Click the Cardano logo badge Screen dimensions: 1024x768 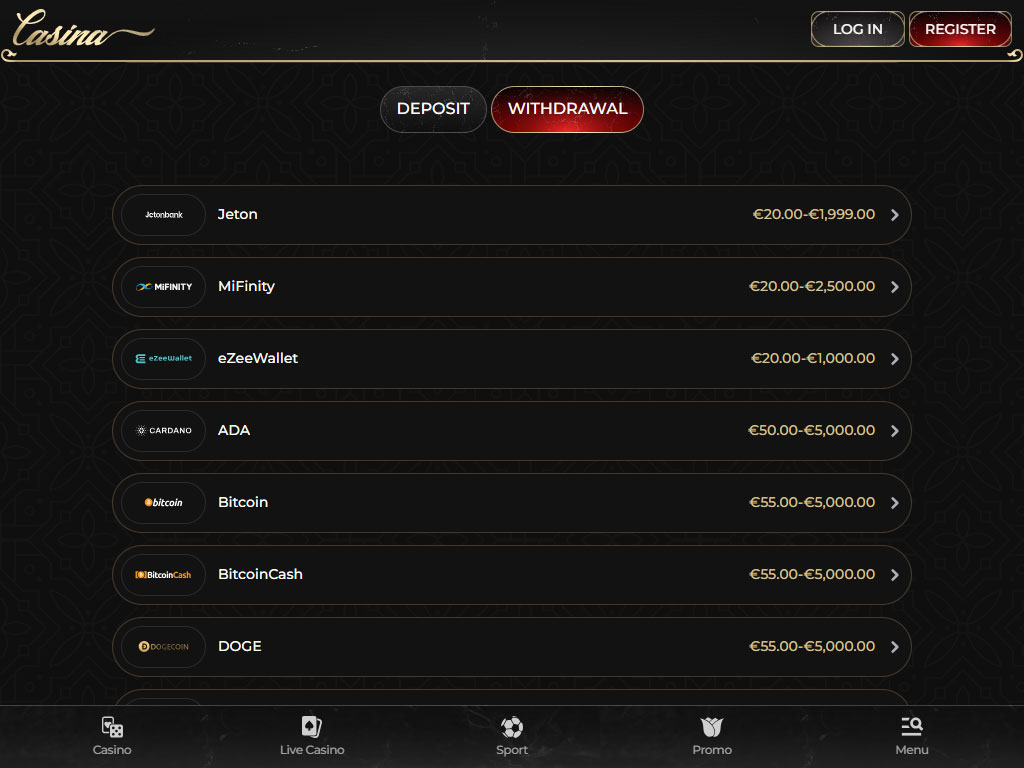[164, 431]
